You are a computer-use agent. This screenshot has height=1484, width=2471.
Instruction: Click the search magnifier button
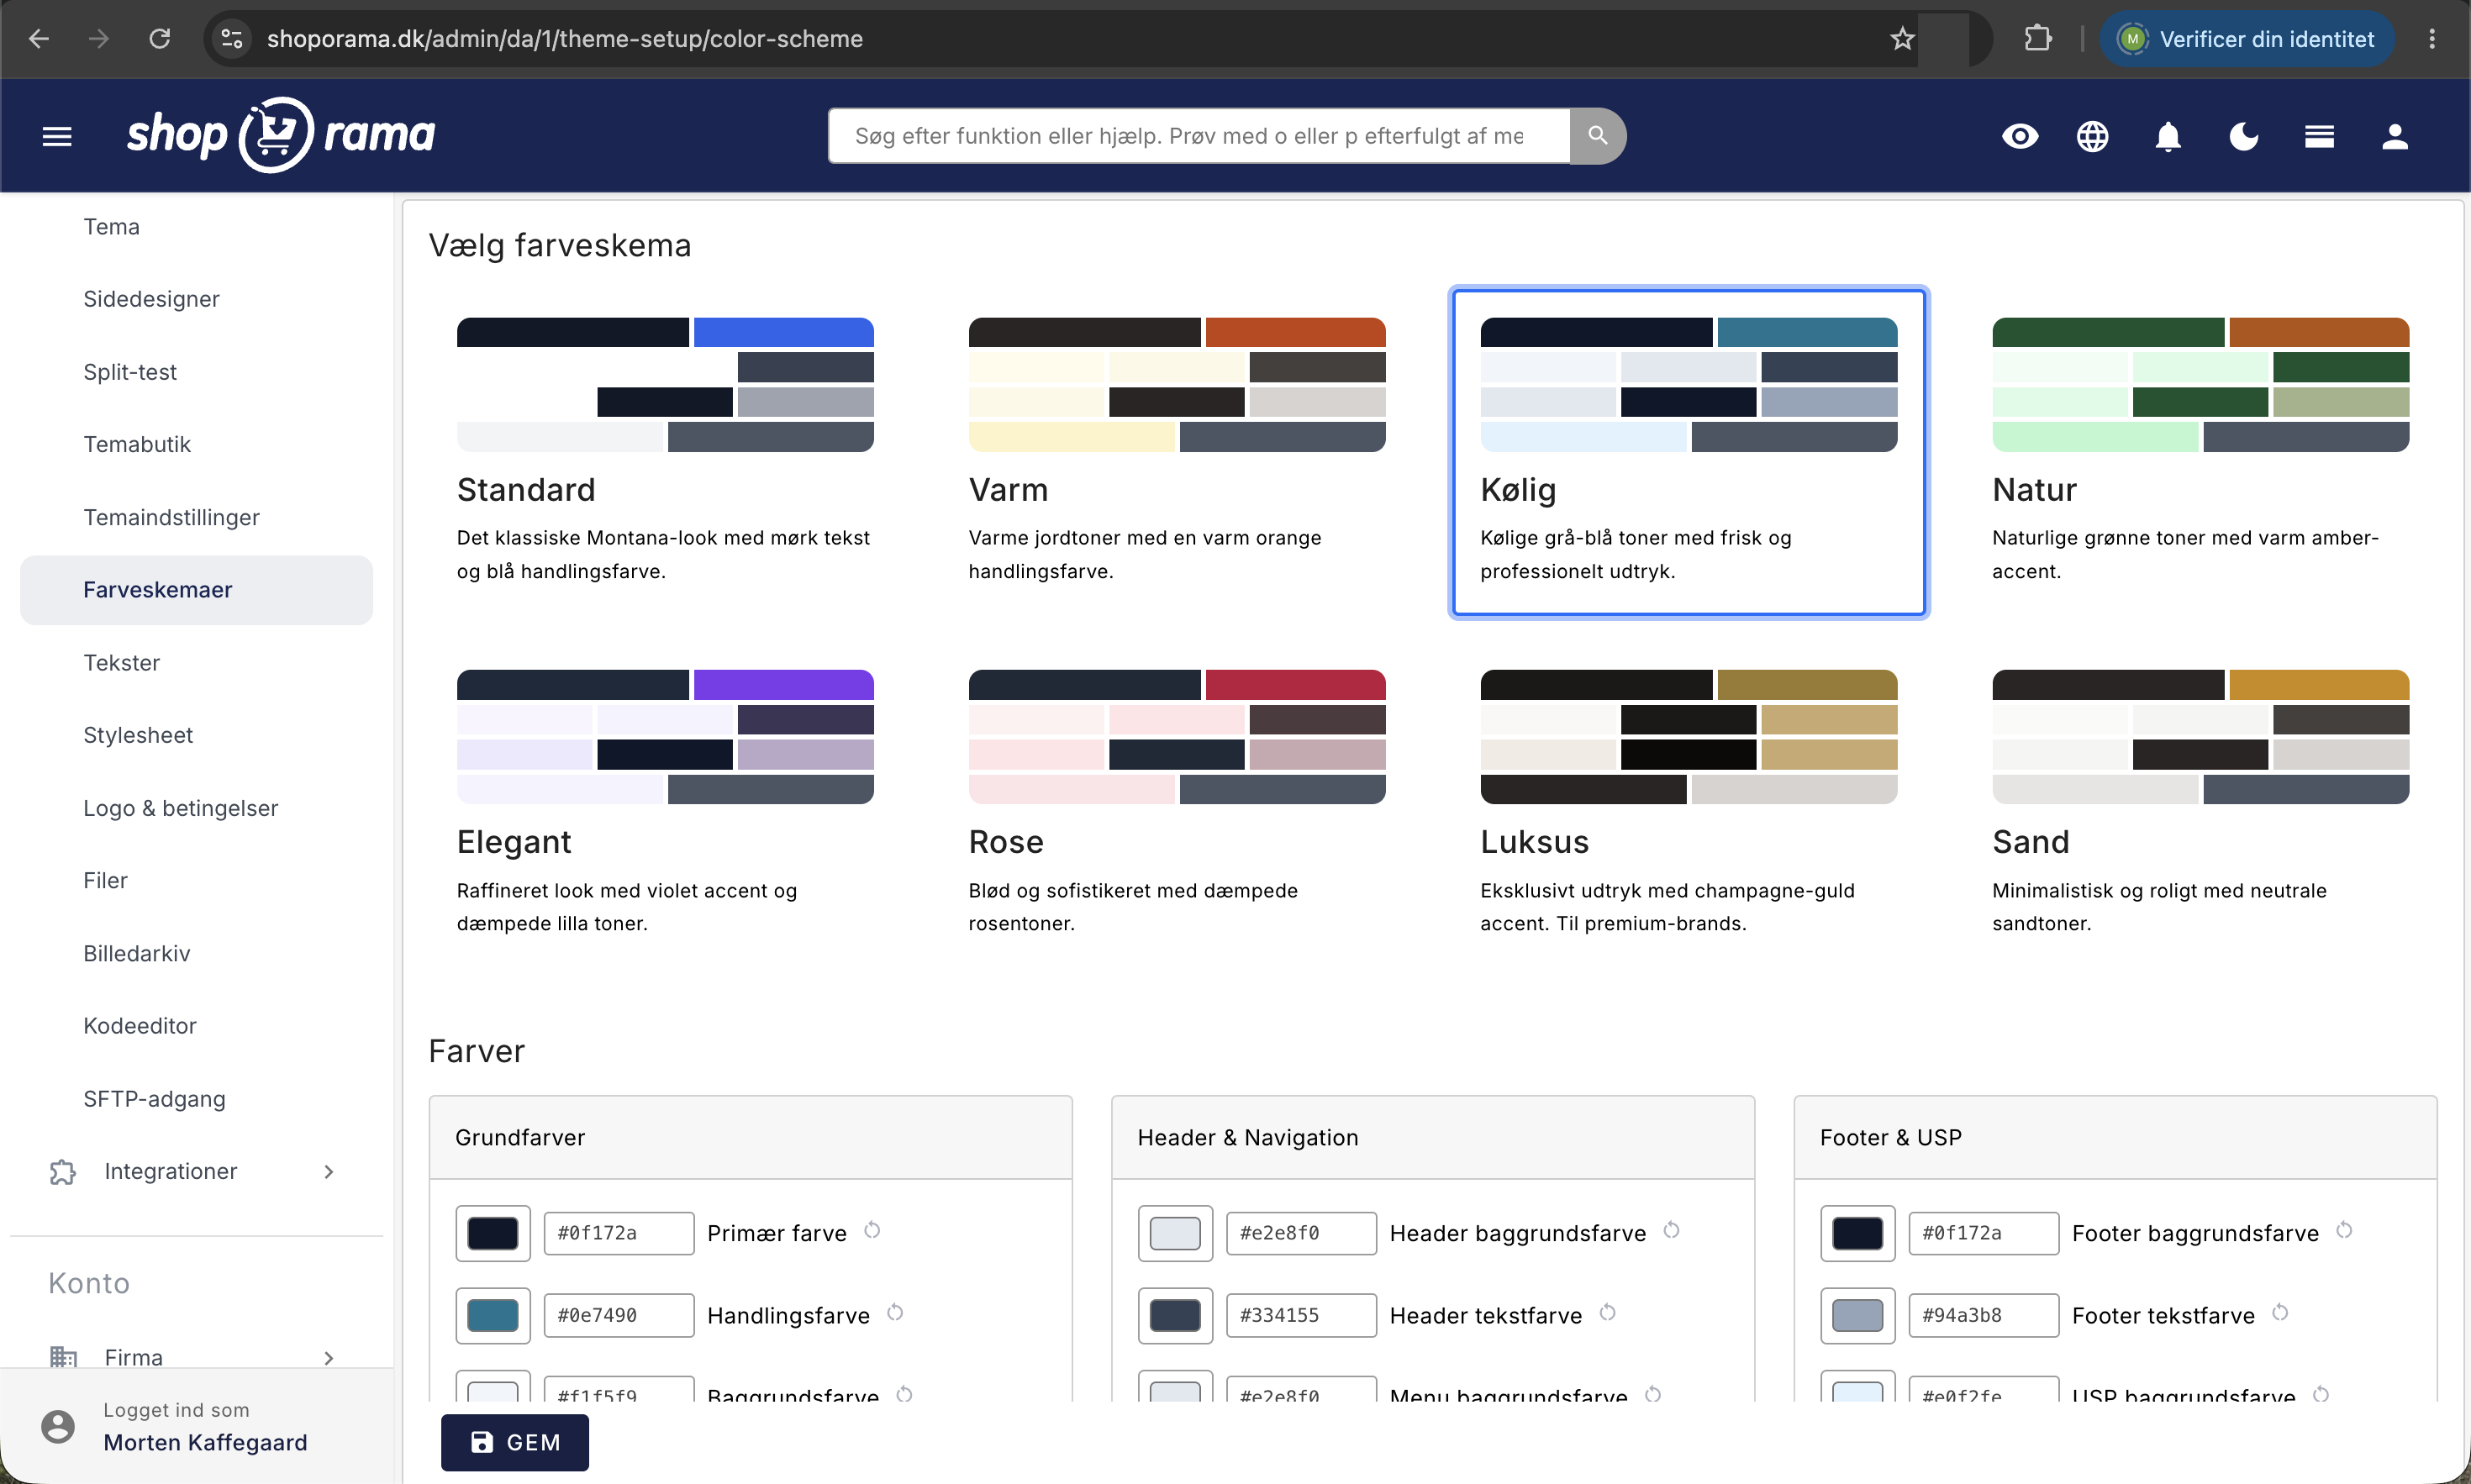(1597, 135)
